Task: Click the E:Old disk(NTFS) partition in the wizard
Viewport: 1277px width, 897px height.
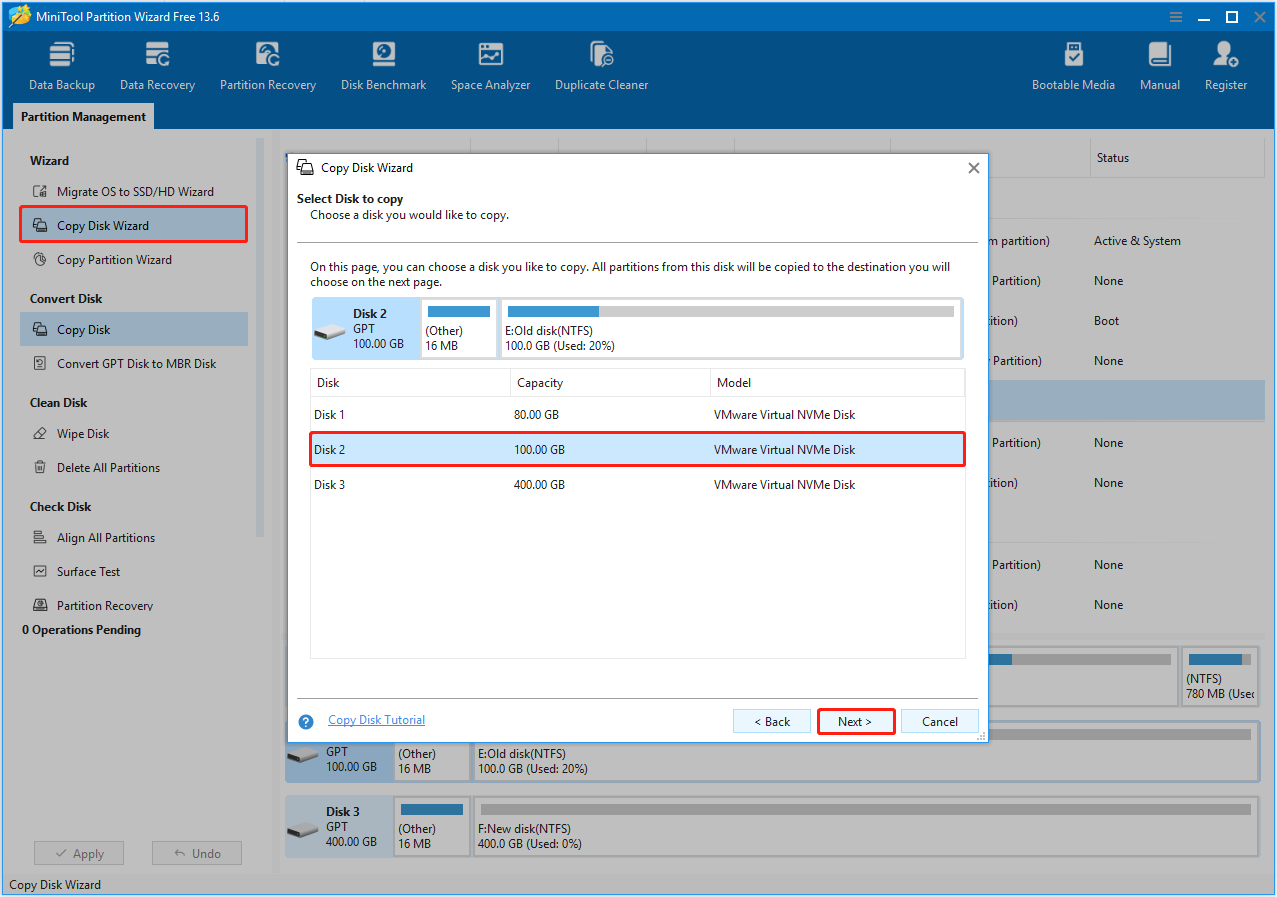Action: pos(730,328)
